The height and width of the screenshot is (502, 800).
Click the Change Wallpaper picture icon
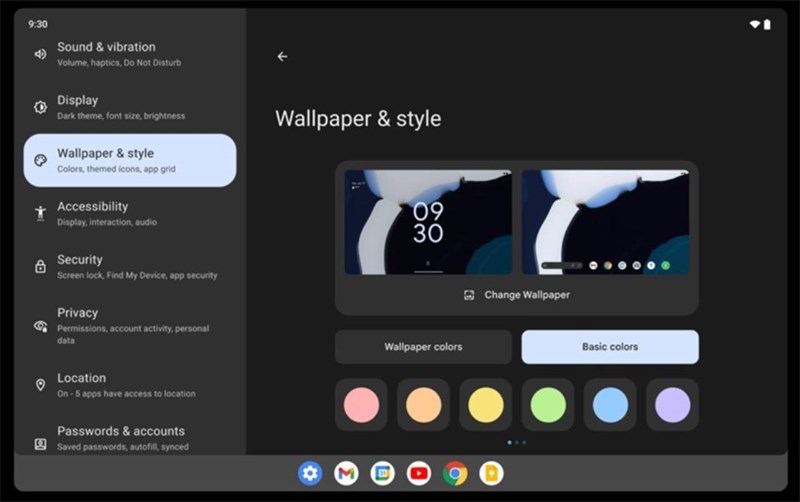click(x=469, y=295)
